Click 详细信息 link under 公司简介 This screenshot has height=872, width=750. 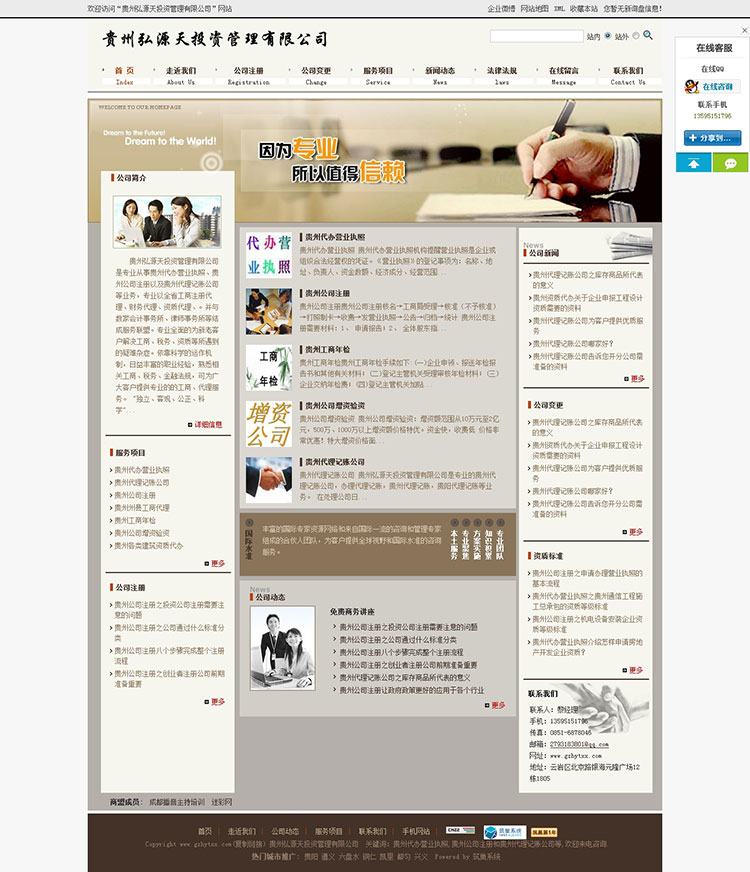click(x=207, y=424)
